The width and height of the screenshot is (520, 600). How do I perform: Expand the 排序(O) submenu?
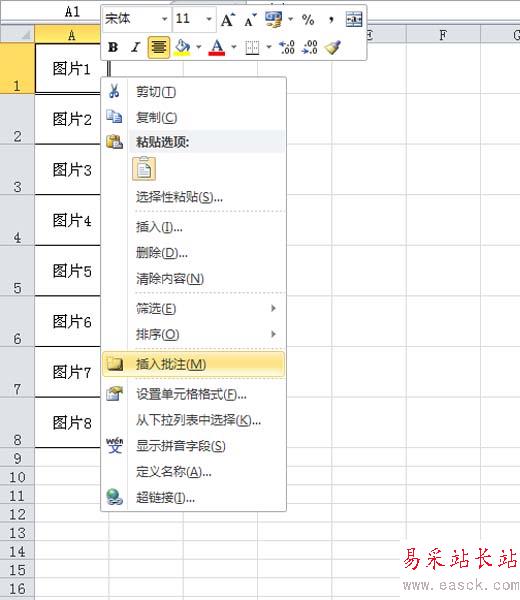(194, 334)
